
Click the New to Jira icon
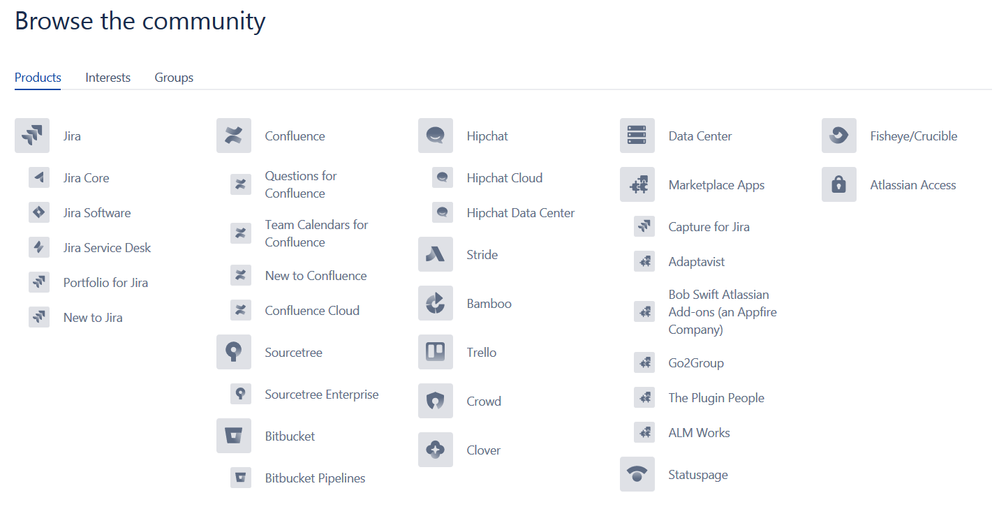click(39, 317)
